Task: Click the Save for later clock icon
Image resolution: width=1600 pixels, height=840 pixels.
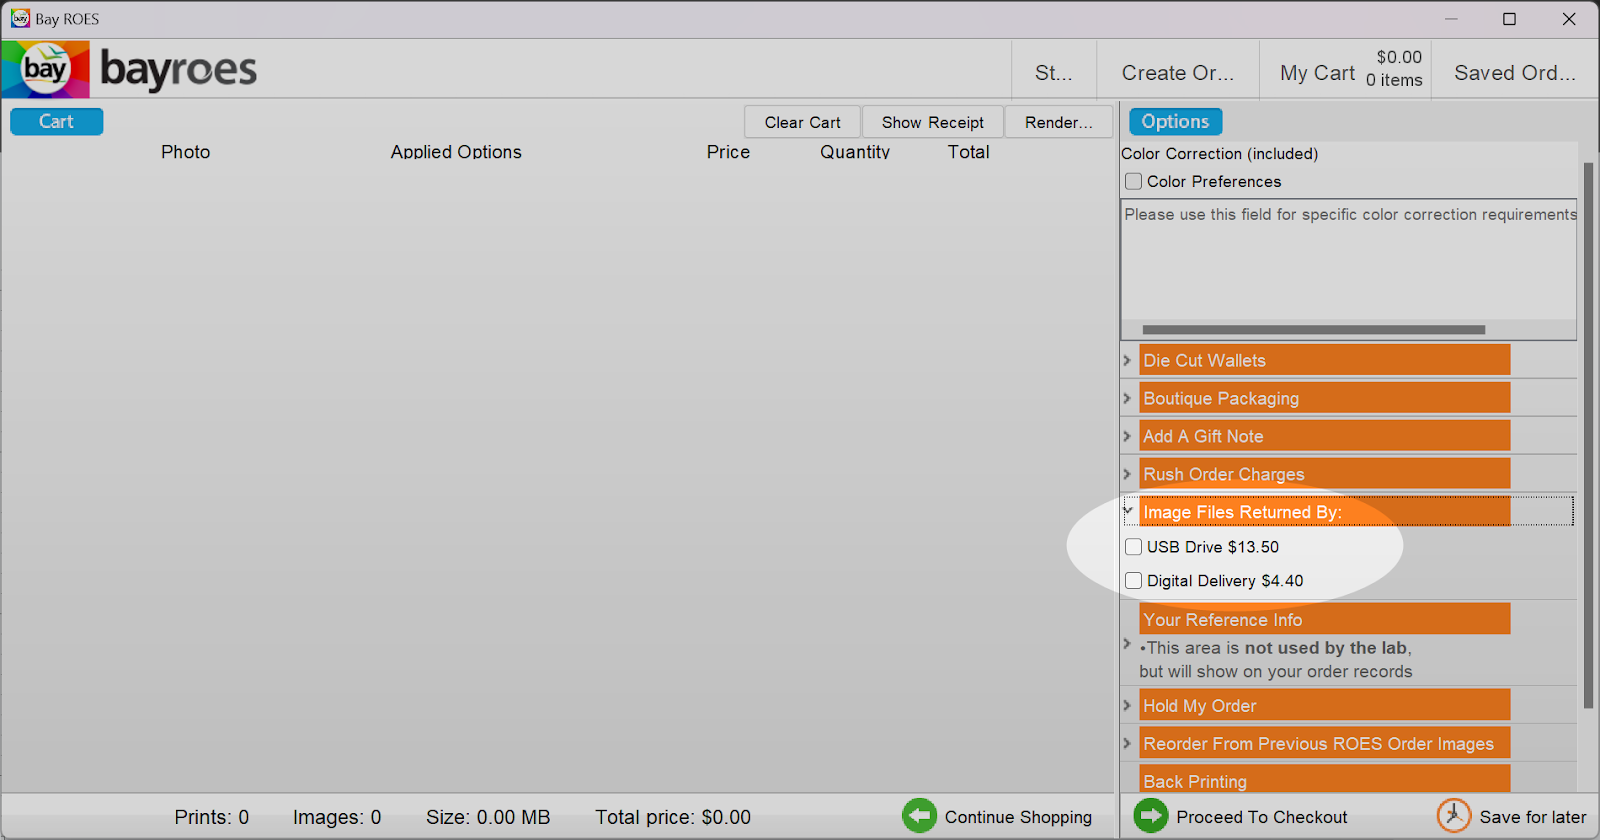Action: [x=1453, y=816]
